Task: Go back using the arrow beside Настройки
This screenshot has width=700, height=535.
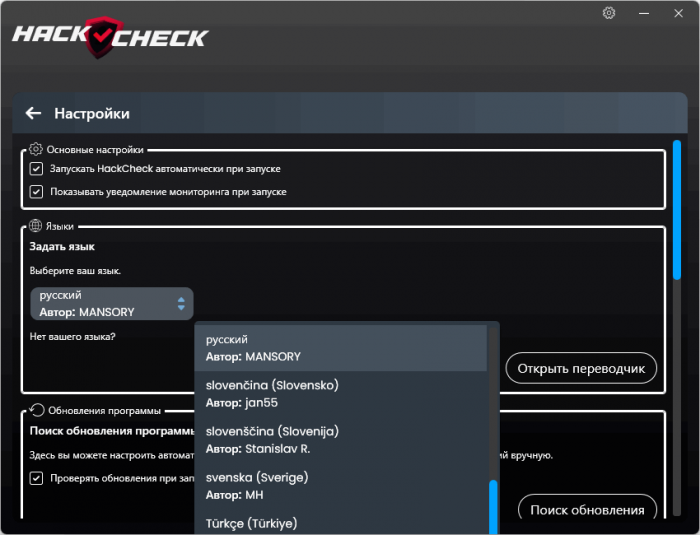Action: tap(33, 113)
